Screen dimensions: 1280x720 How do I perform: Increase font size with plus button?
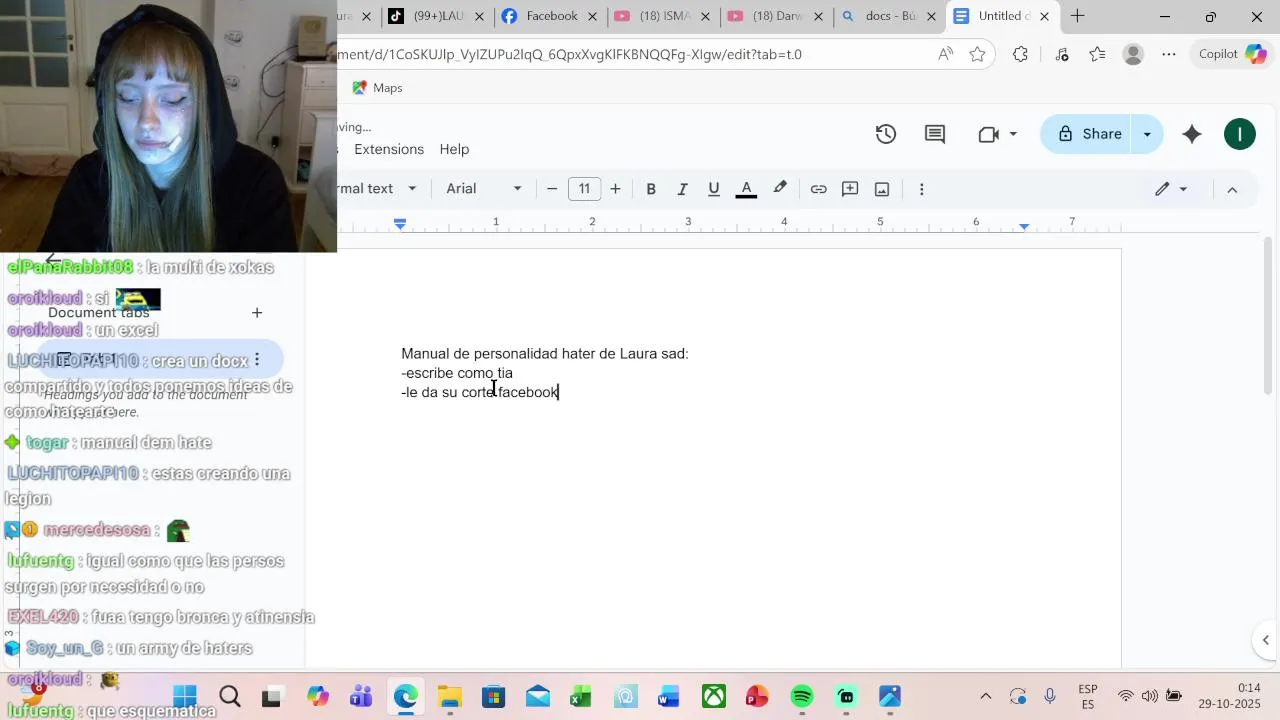click(615, 189)
